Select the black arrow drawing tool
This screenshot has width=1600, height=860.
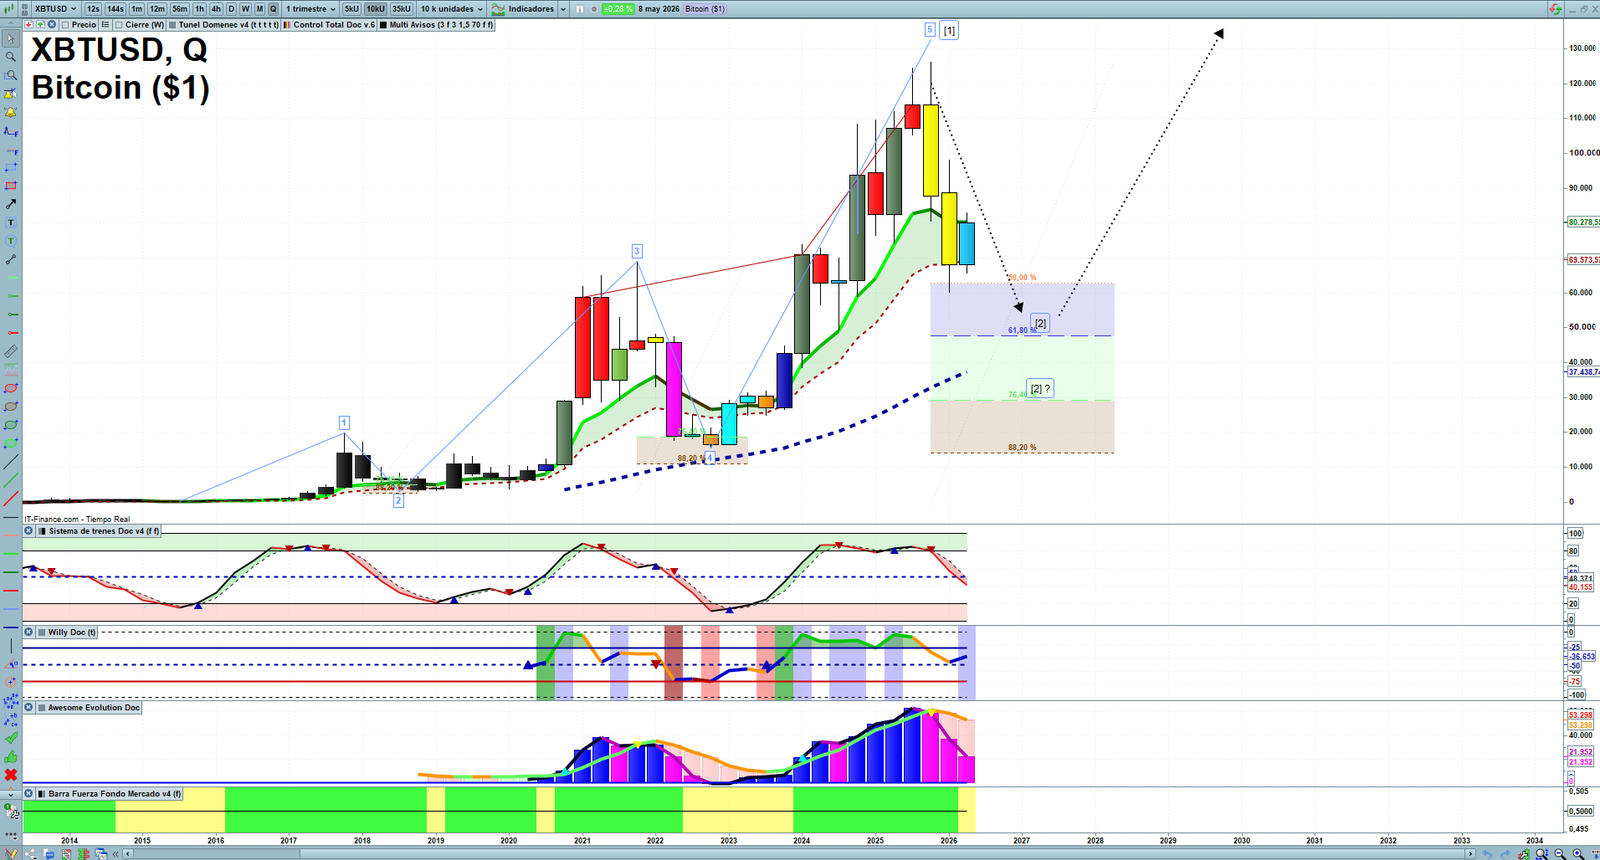(x=10, y=204)
